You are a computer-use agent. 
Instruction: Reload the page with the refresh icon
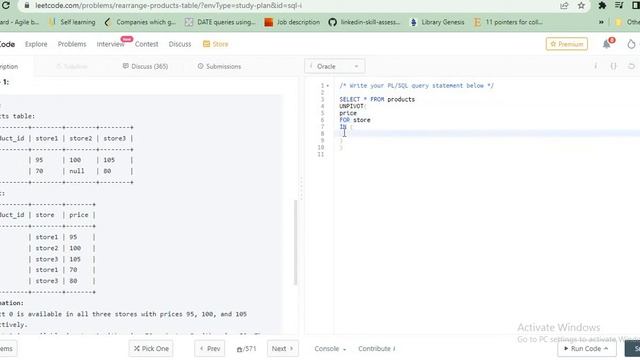pos(6,5)
